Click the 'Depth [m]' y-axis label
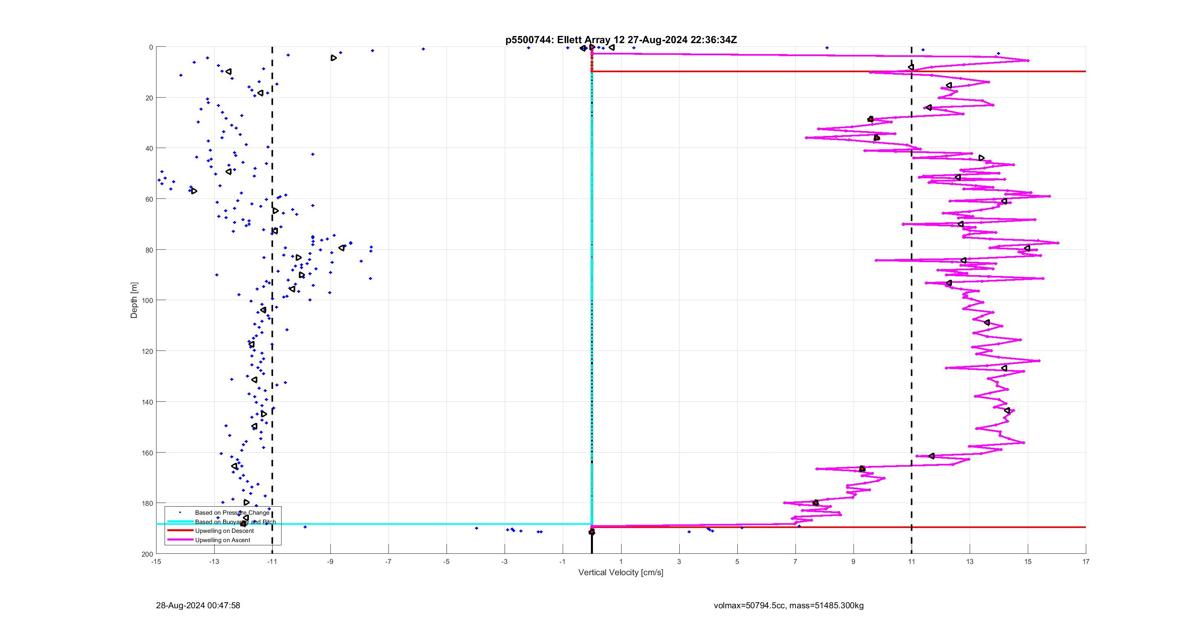This screenshot has height=622, width=1200. [x=133, y=300]
